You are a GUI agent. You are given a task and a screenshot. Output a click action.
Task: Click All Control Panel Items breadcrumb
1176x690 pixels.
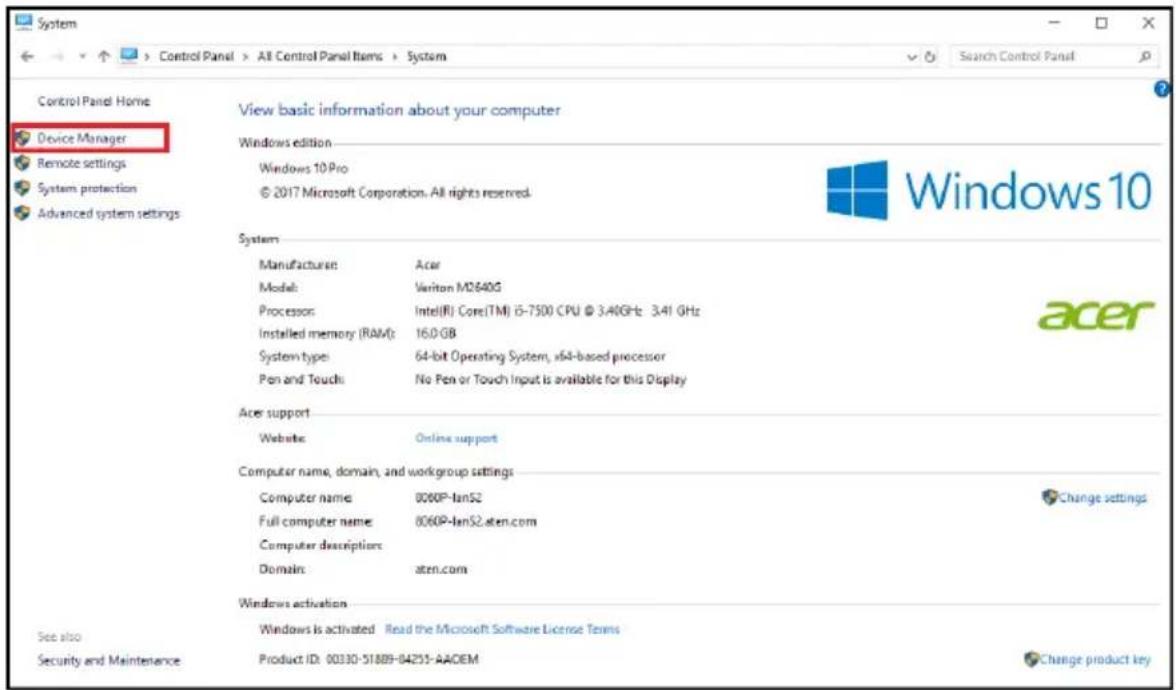pyautogui.click(x=320, y=56)
